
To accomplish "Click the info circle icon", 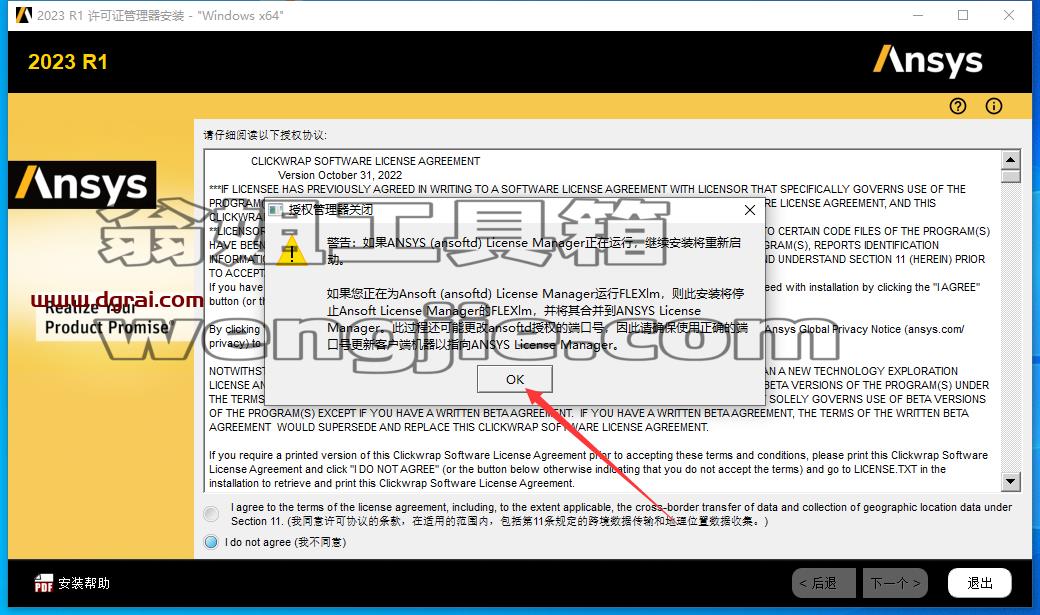I will 994,106.
